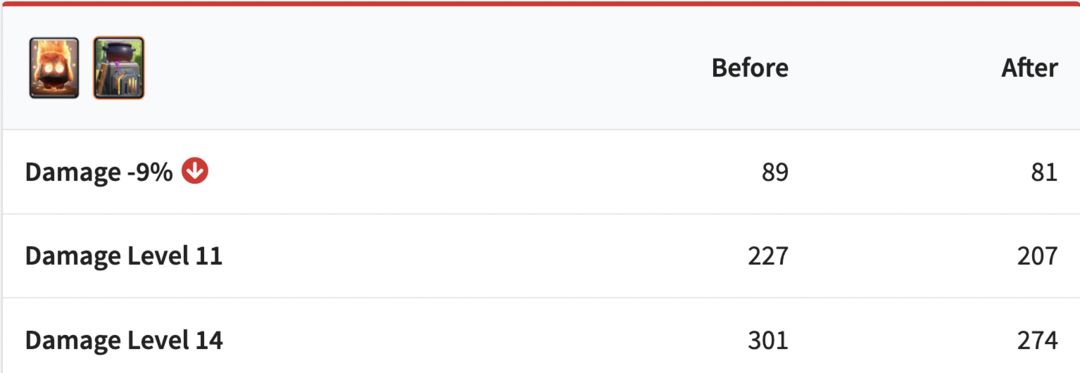Click the Fire Spirit card icon
Image resolution: width=1080 pixels, height=373 pixels.
point(54,67)
